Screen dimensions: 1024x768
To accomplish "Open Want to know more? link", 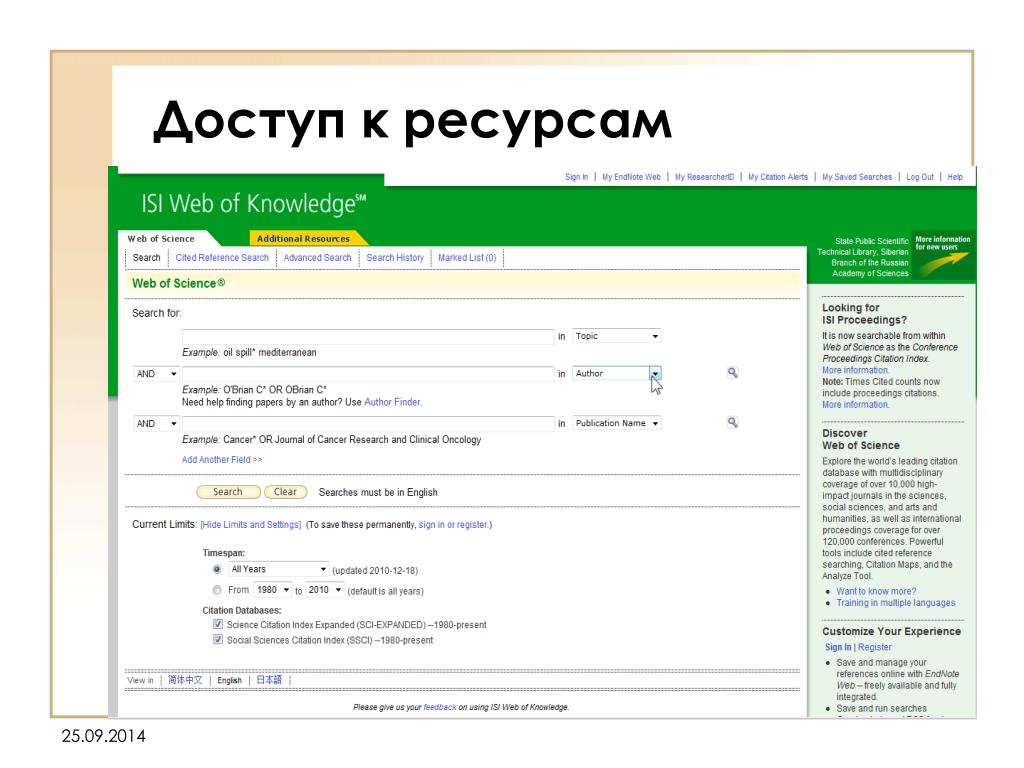I will point(876,591).
